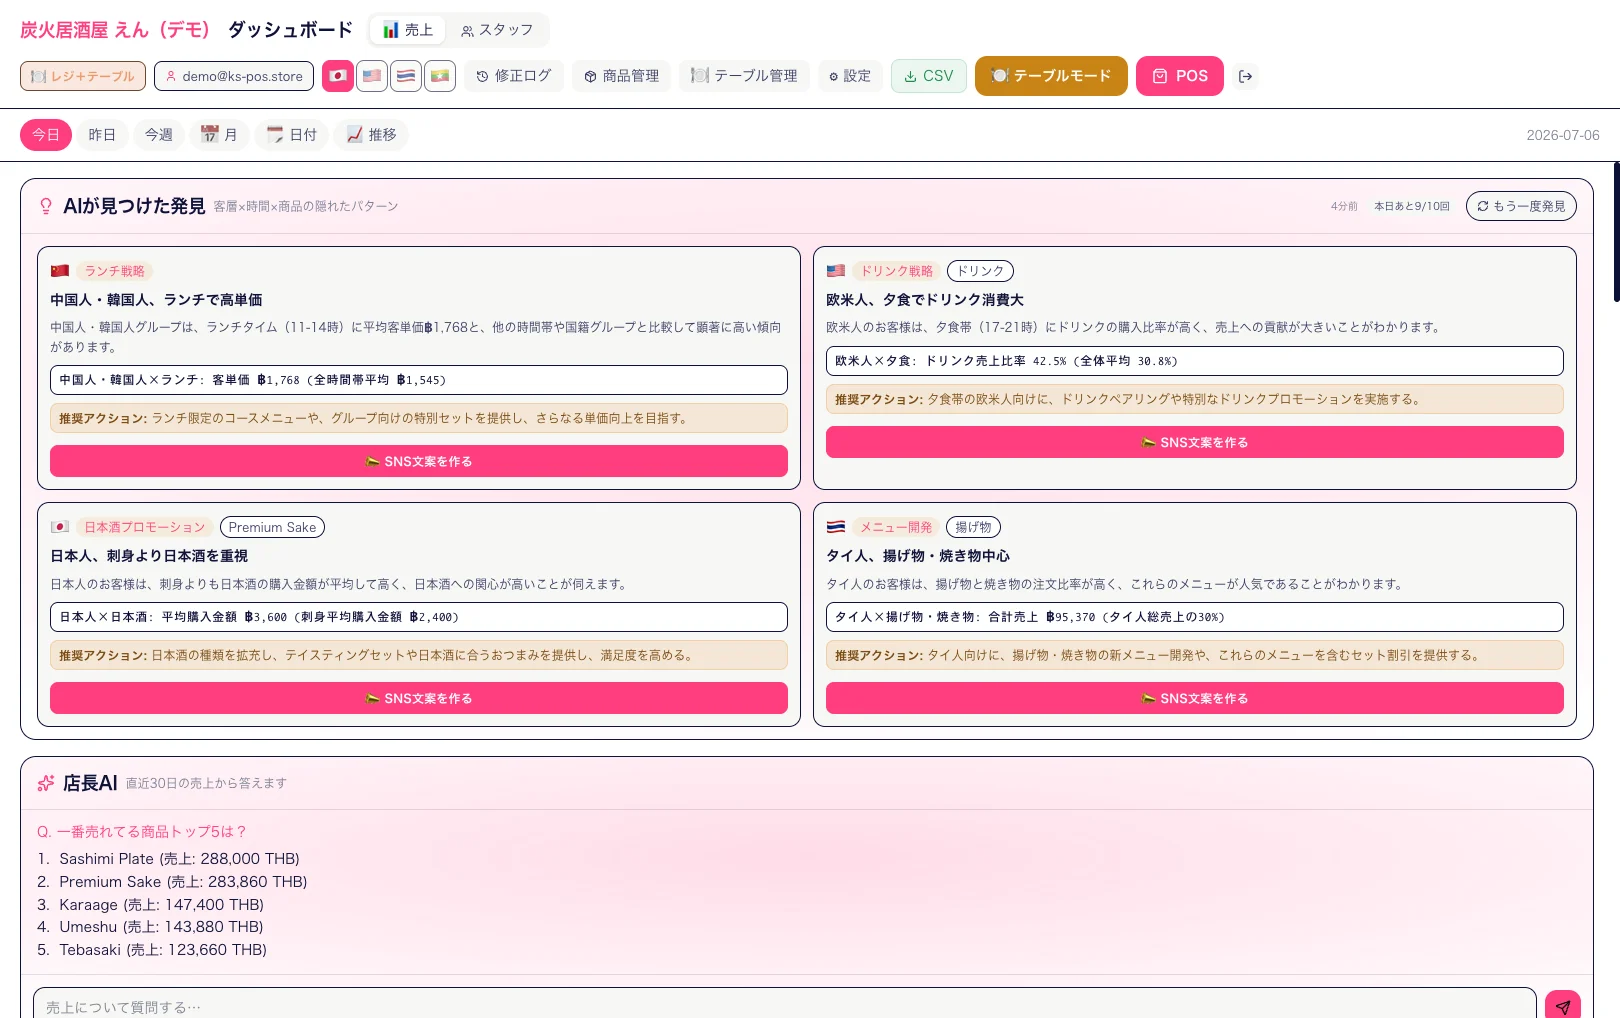
Task: Click the ドリンク戦略 tag
Action: pyautogui.click(x=897, y=271)
